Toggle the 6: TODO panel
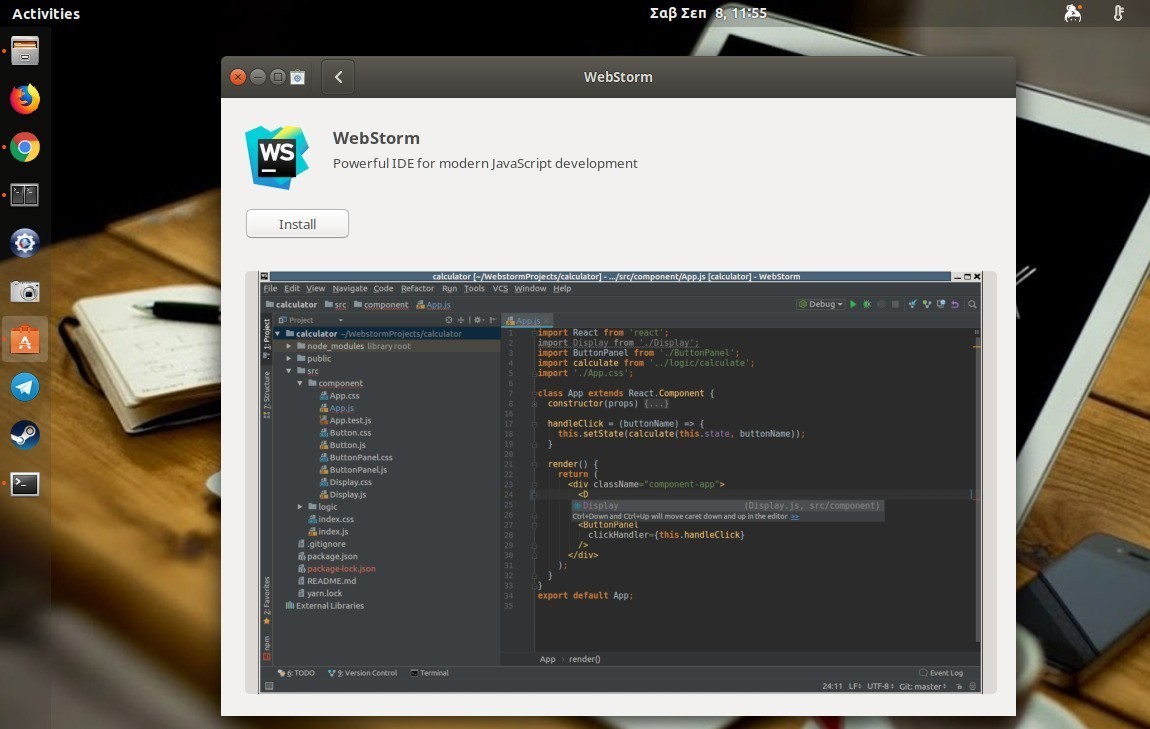Image resolution: width=1150 pixels, height=729 pixels. (300, 672)
